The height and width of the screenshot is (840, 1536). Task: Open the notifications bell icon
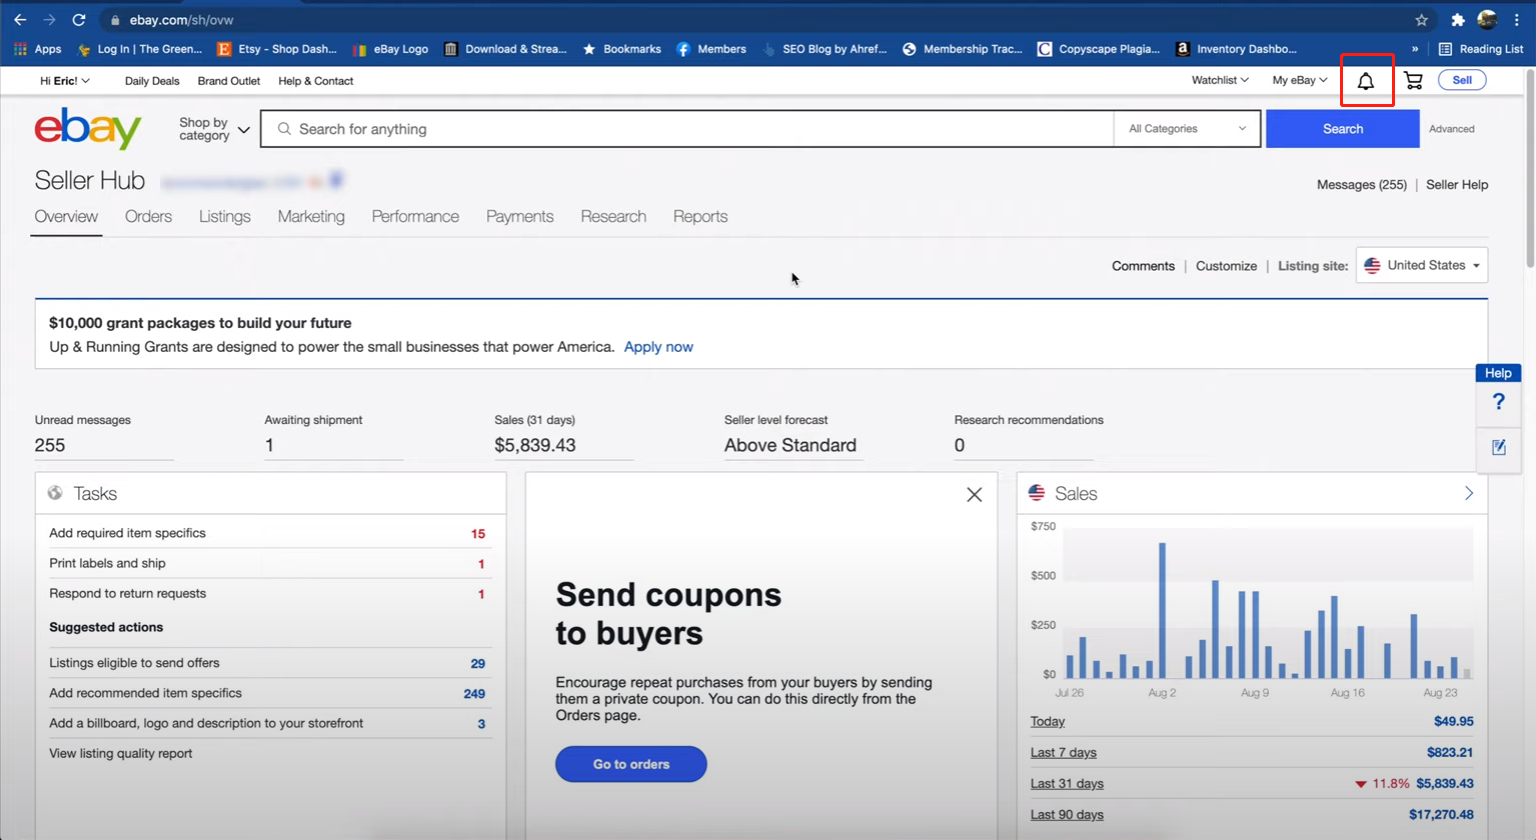coord(1365,81)
